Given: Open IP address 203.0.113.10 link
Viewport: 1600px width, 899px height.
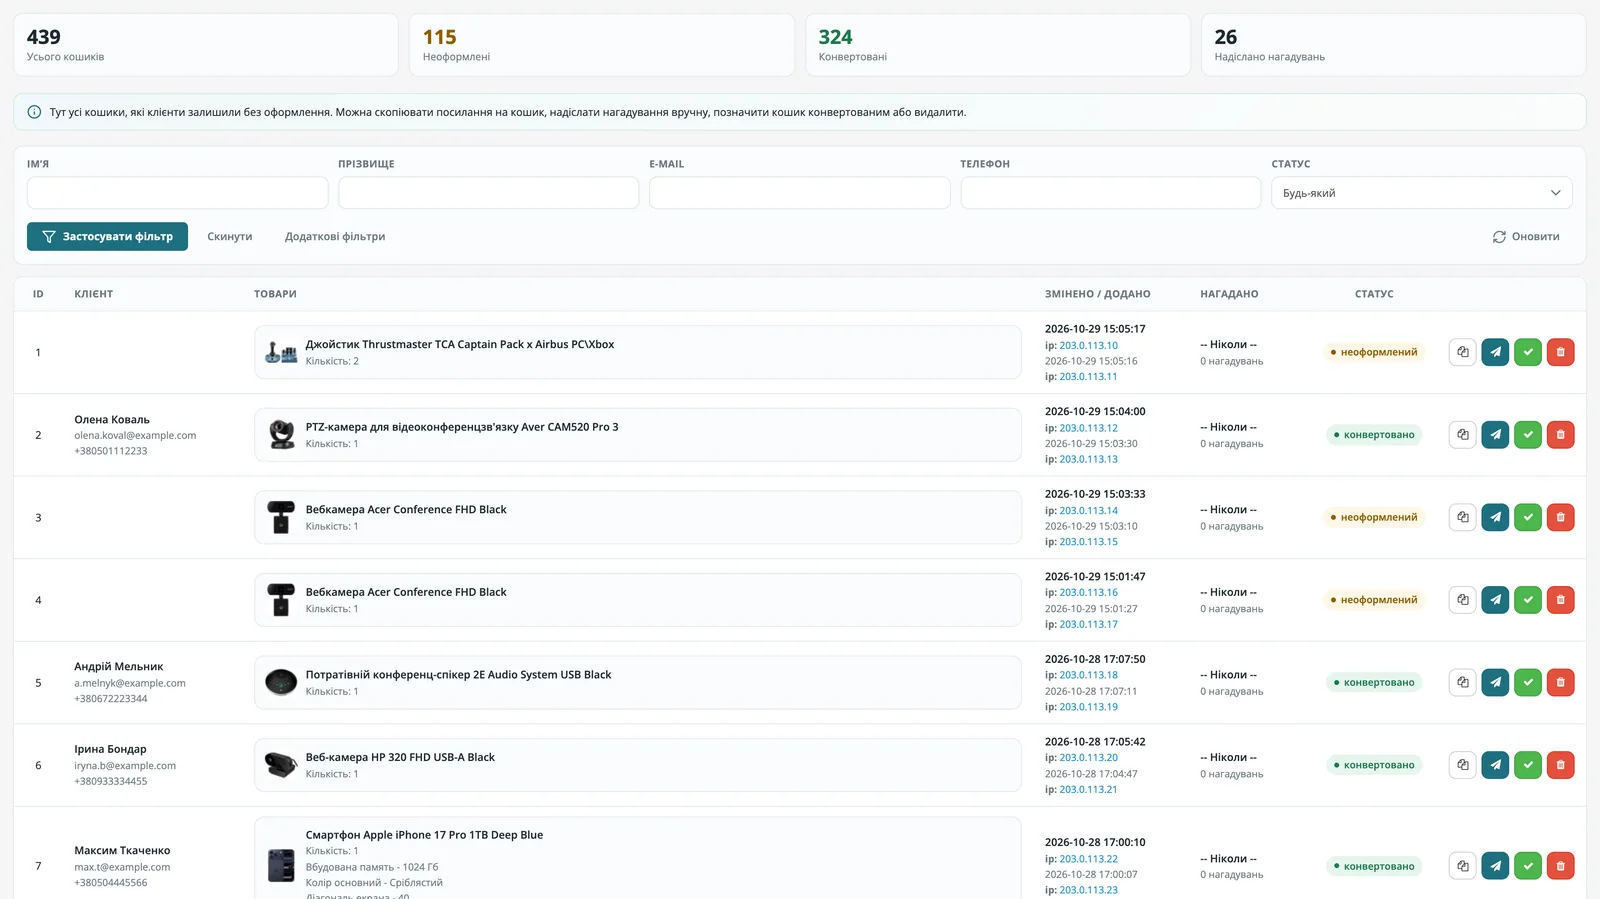Looking at the screenshot, I should coord(1088,345).
